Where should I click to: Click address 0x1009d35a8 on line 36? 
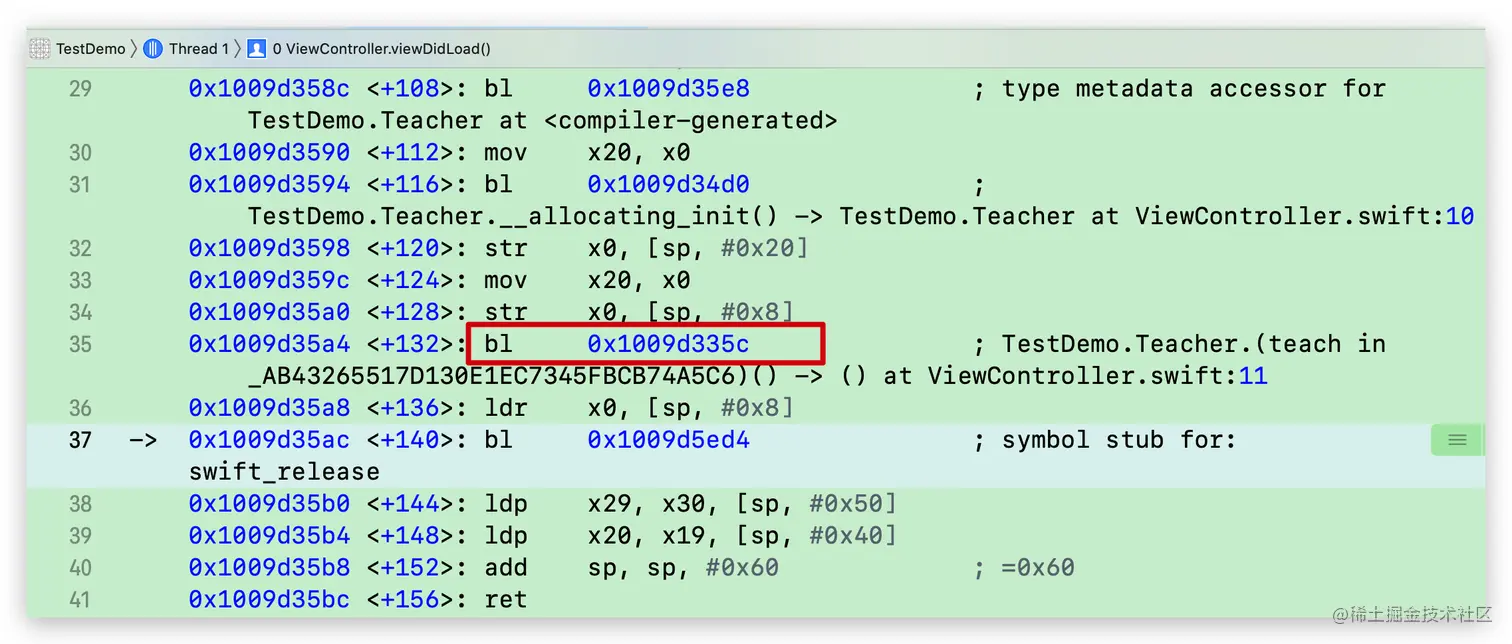click(269, 408)
